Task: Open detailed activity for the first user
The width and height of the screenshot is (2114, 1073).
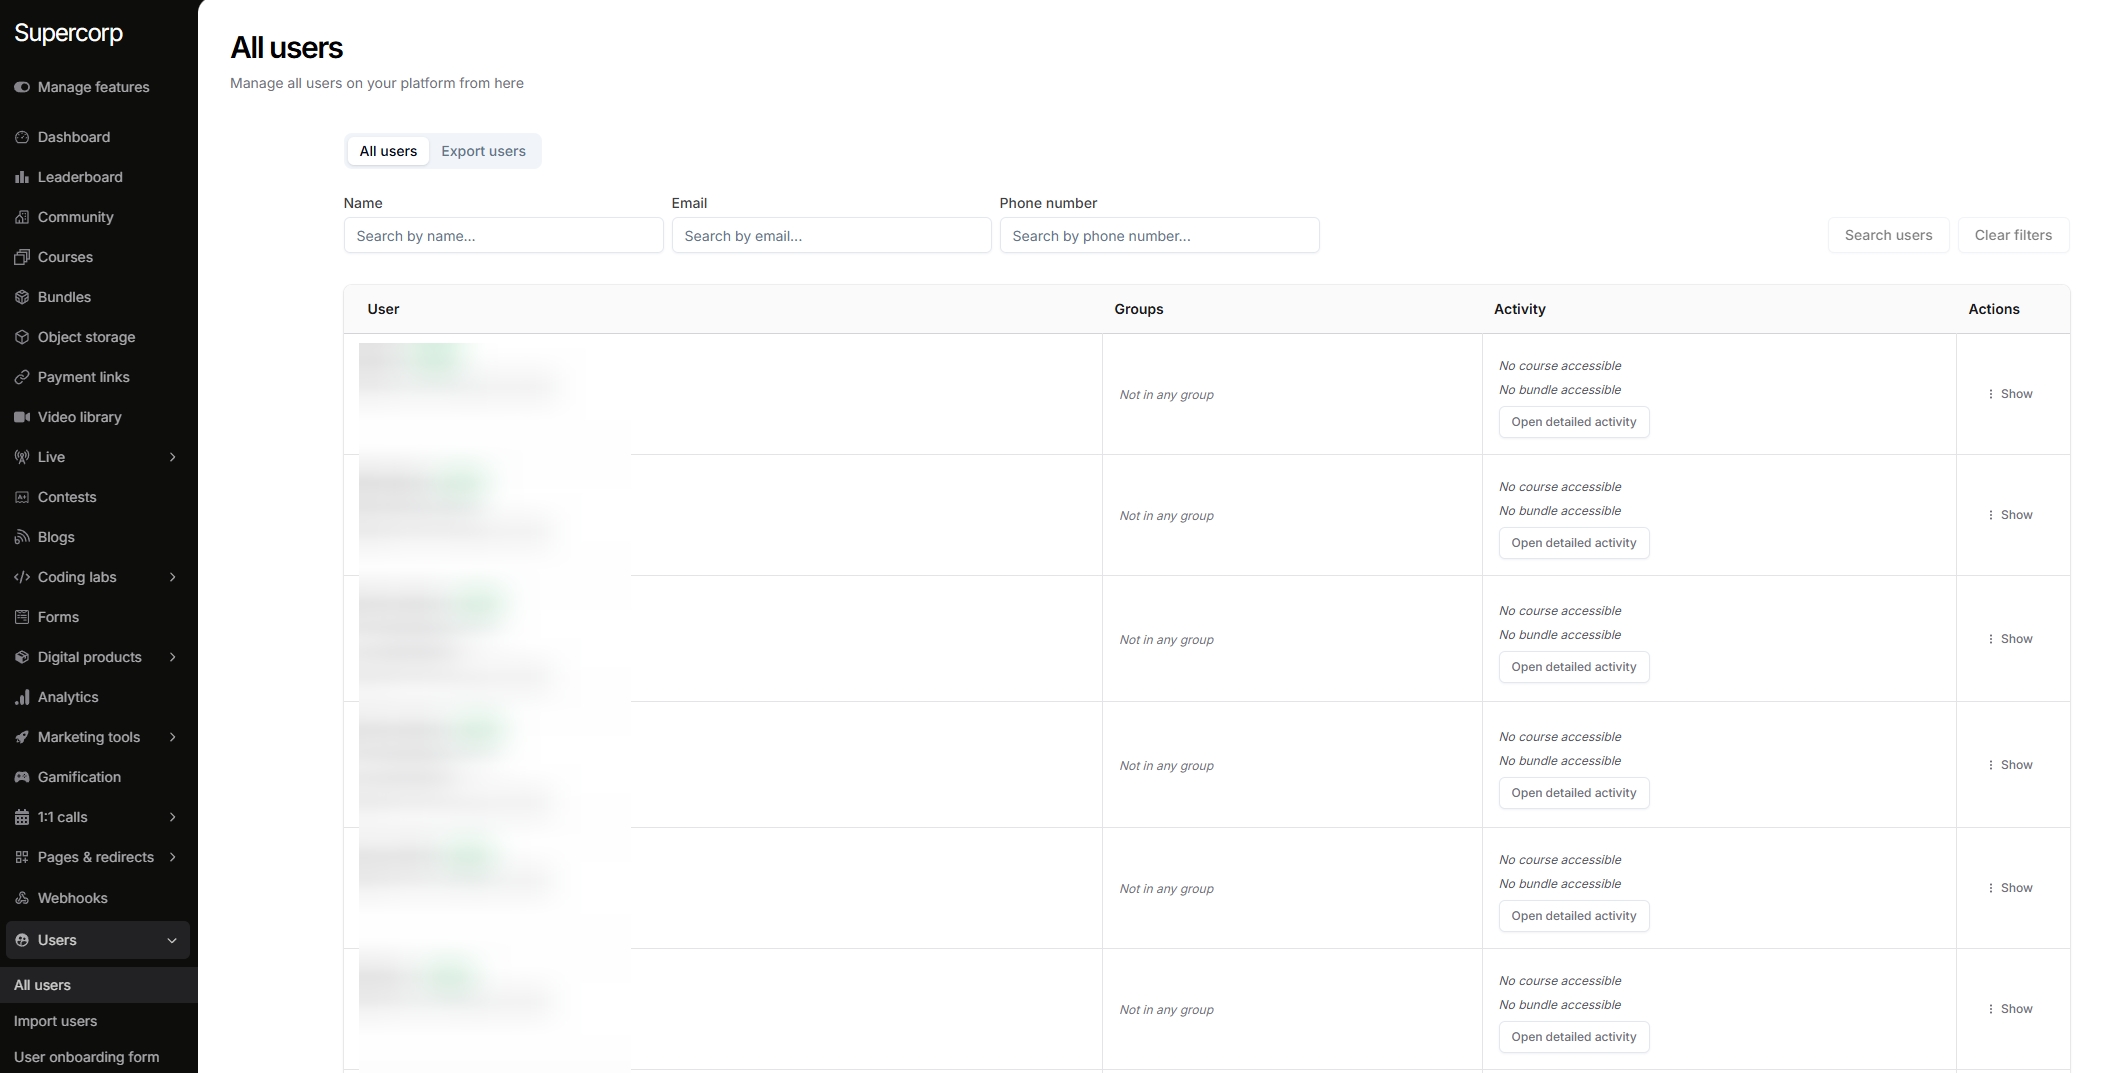Action: pos(1573,422)
